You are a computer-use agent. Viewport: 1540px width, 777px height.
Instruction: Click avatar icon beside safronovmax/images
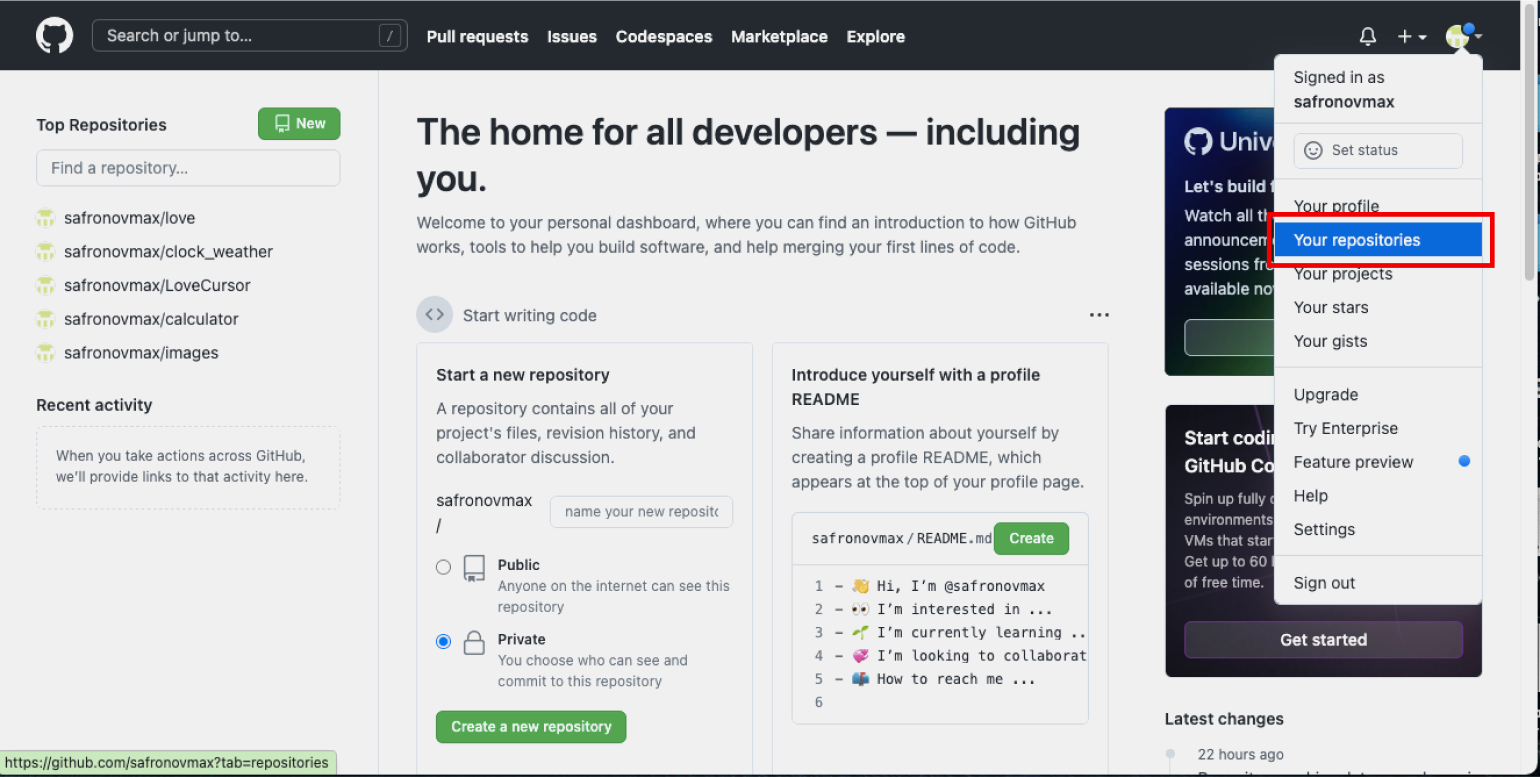(x=45, y=353)
